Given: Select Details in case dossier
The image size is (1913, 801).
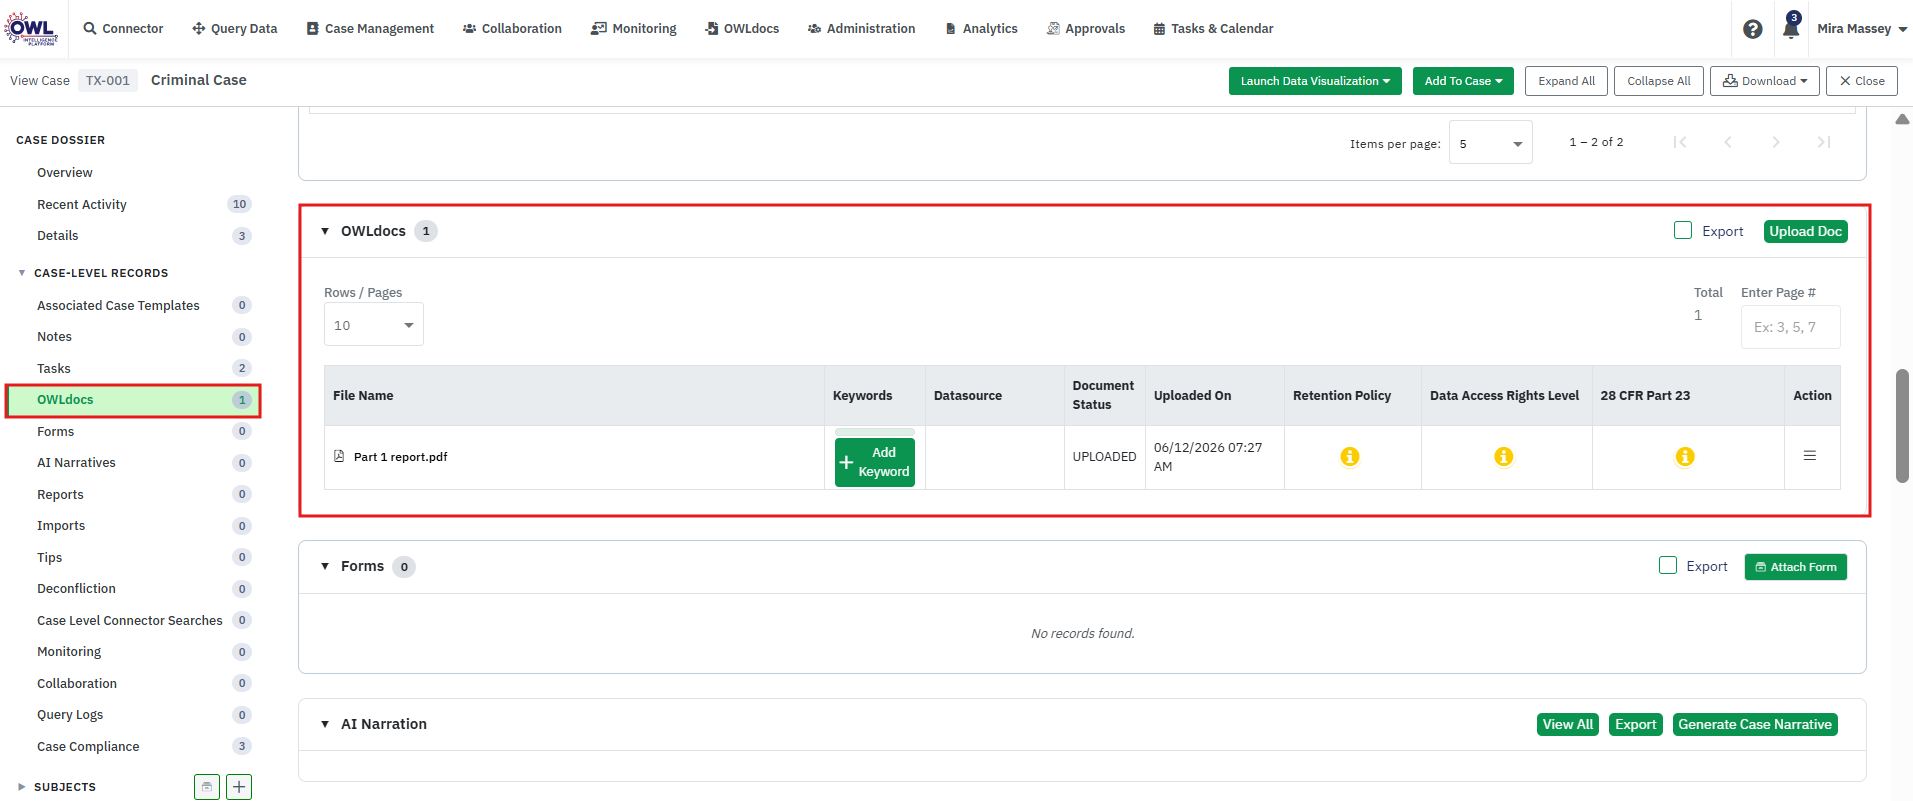Looking at the screenshot, I should [57, 236].
